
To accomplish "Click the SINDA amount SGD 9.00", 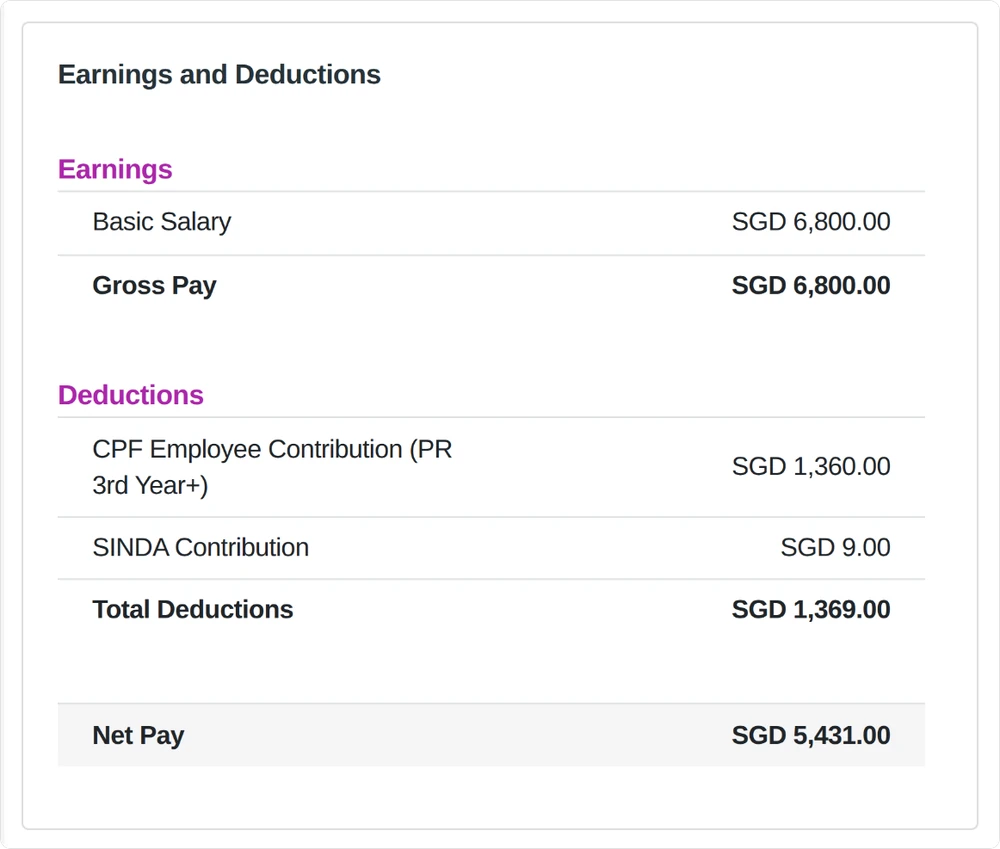I will [835, 547].
